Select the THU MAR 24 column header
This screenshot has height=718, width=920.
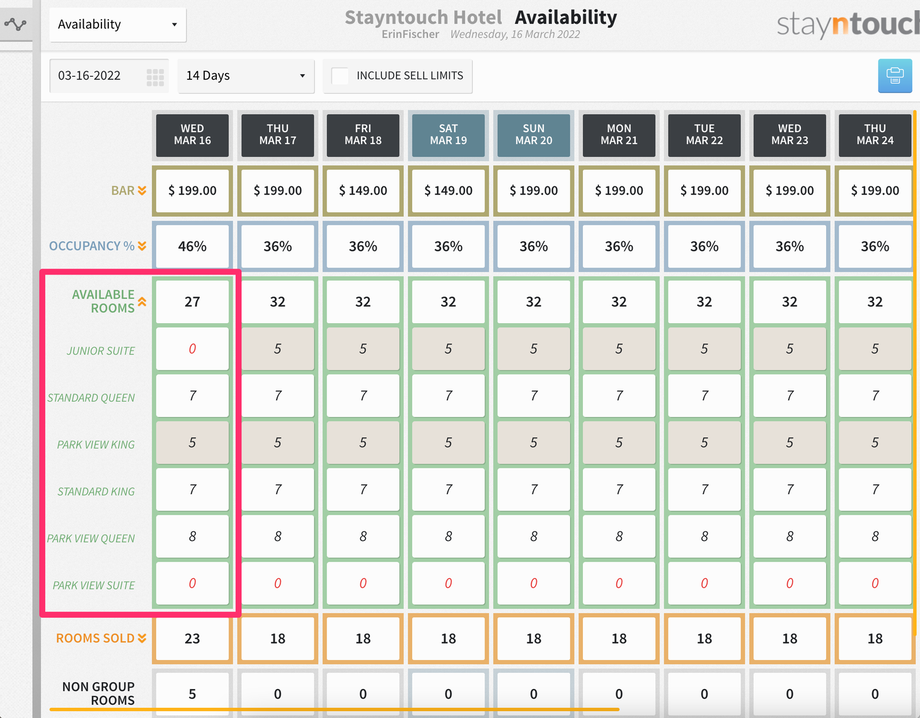(x=875, y=134)
